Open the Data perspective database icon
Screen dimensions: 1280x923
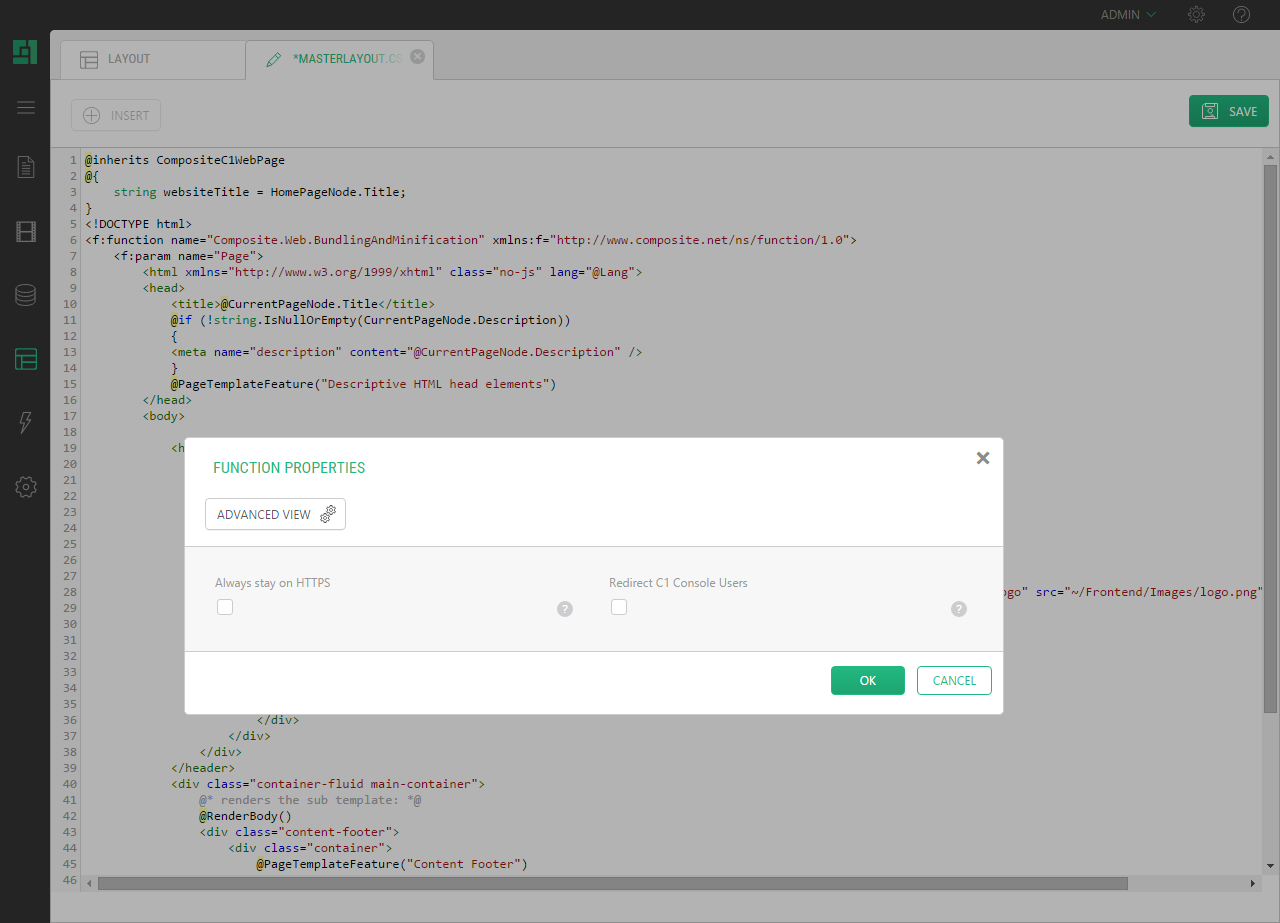click(26, 295)
